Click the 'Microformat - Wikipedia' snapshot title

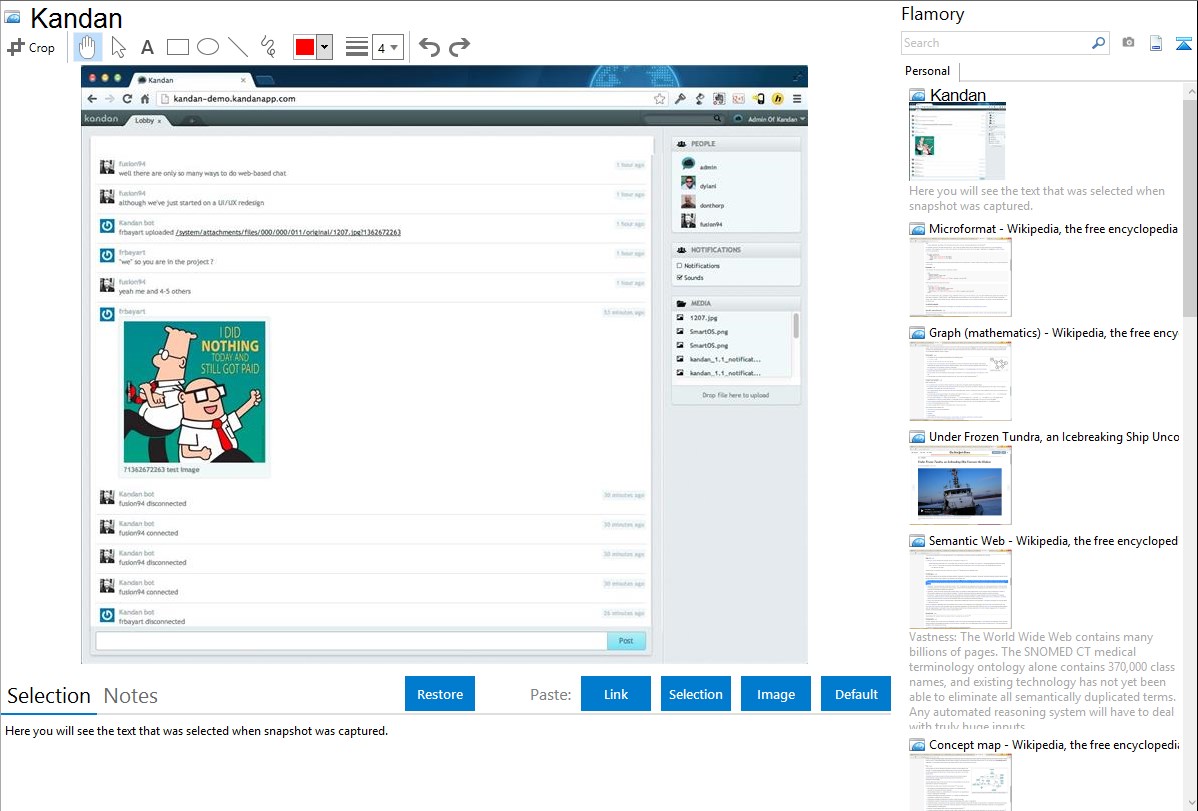coord(1053,229)
